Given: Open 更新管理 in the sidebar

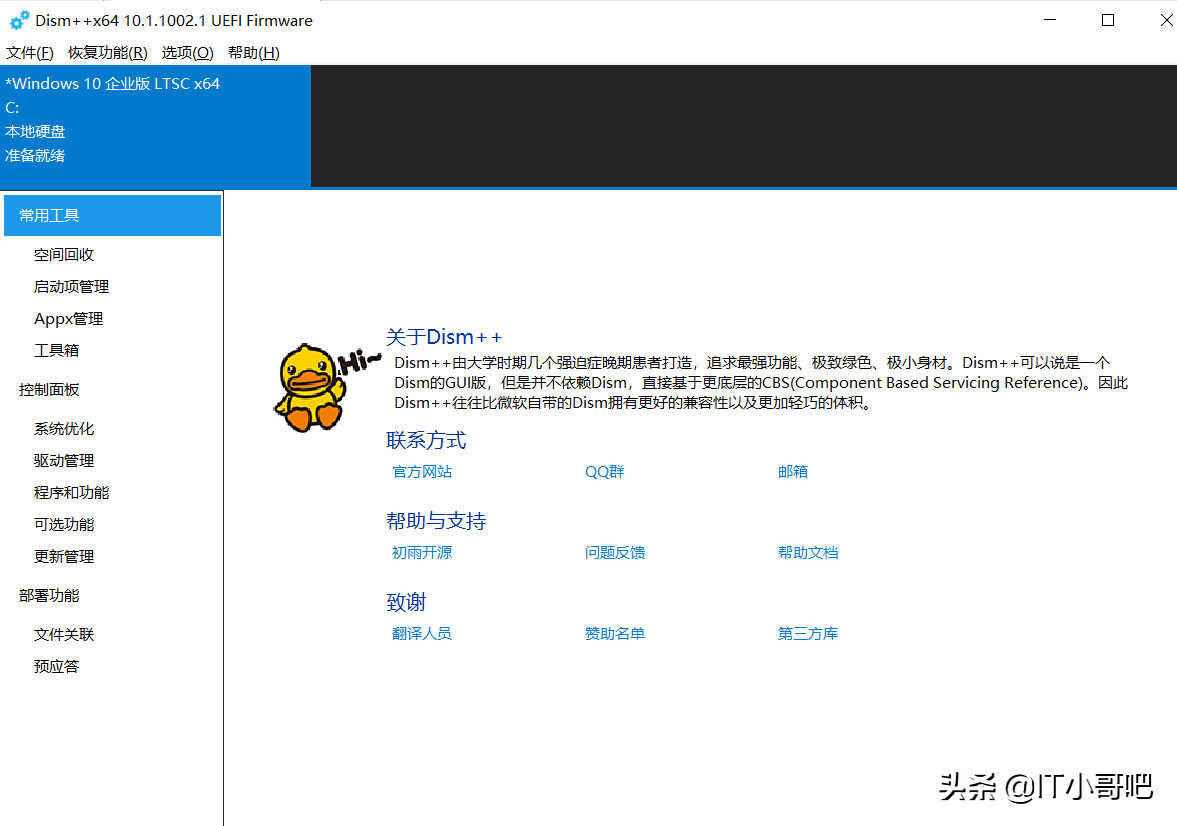Looking at the screenshot, I should click(x=64, y=556).
